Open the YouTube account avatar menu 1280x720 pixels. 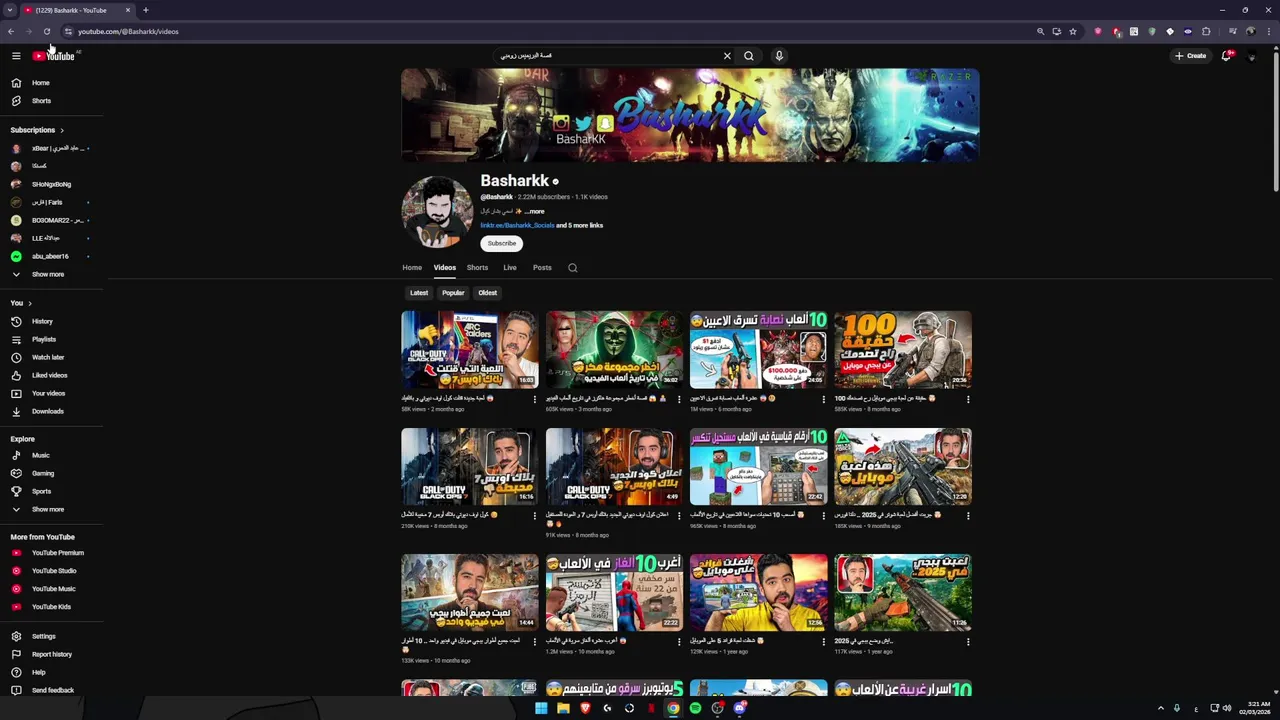[1251, 56]
